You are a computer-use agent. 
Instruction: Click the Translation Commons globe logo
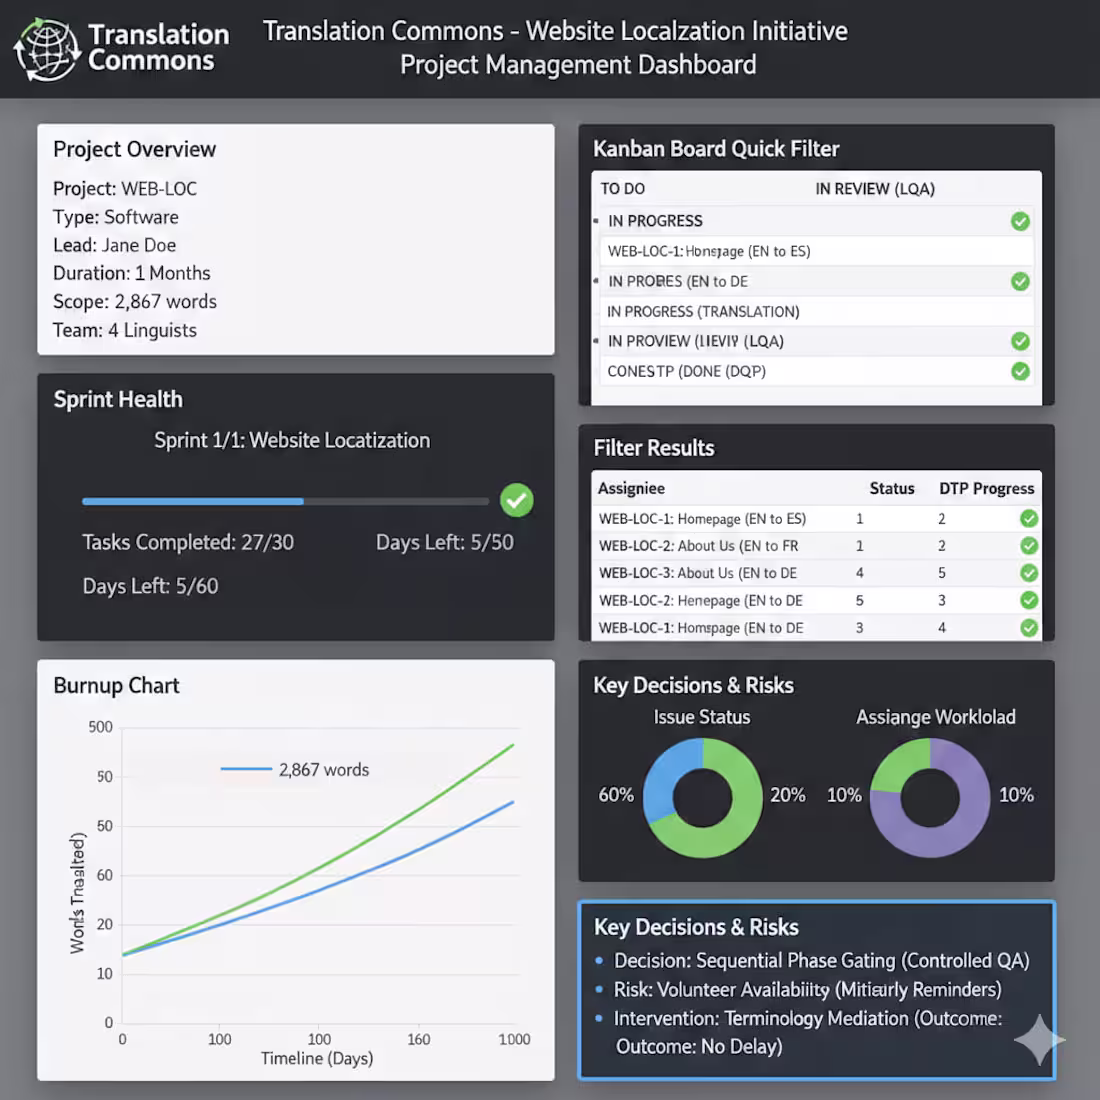(48, 49)
